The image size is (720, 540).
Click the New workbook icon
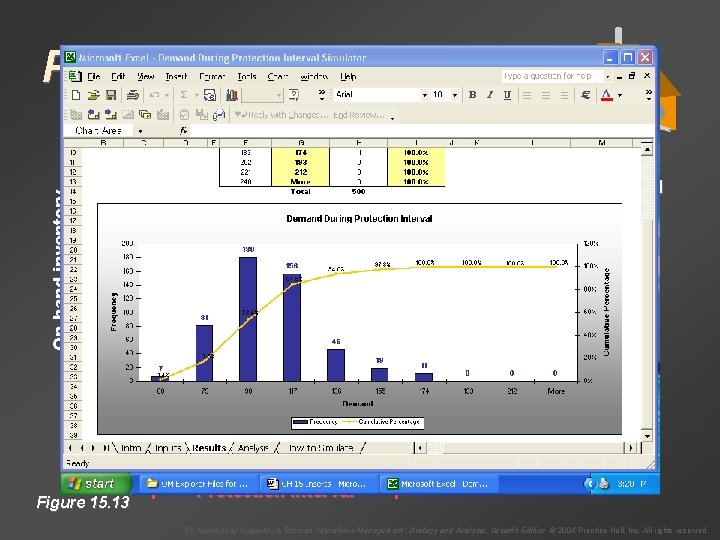pos(76,95)
